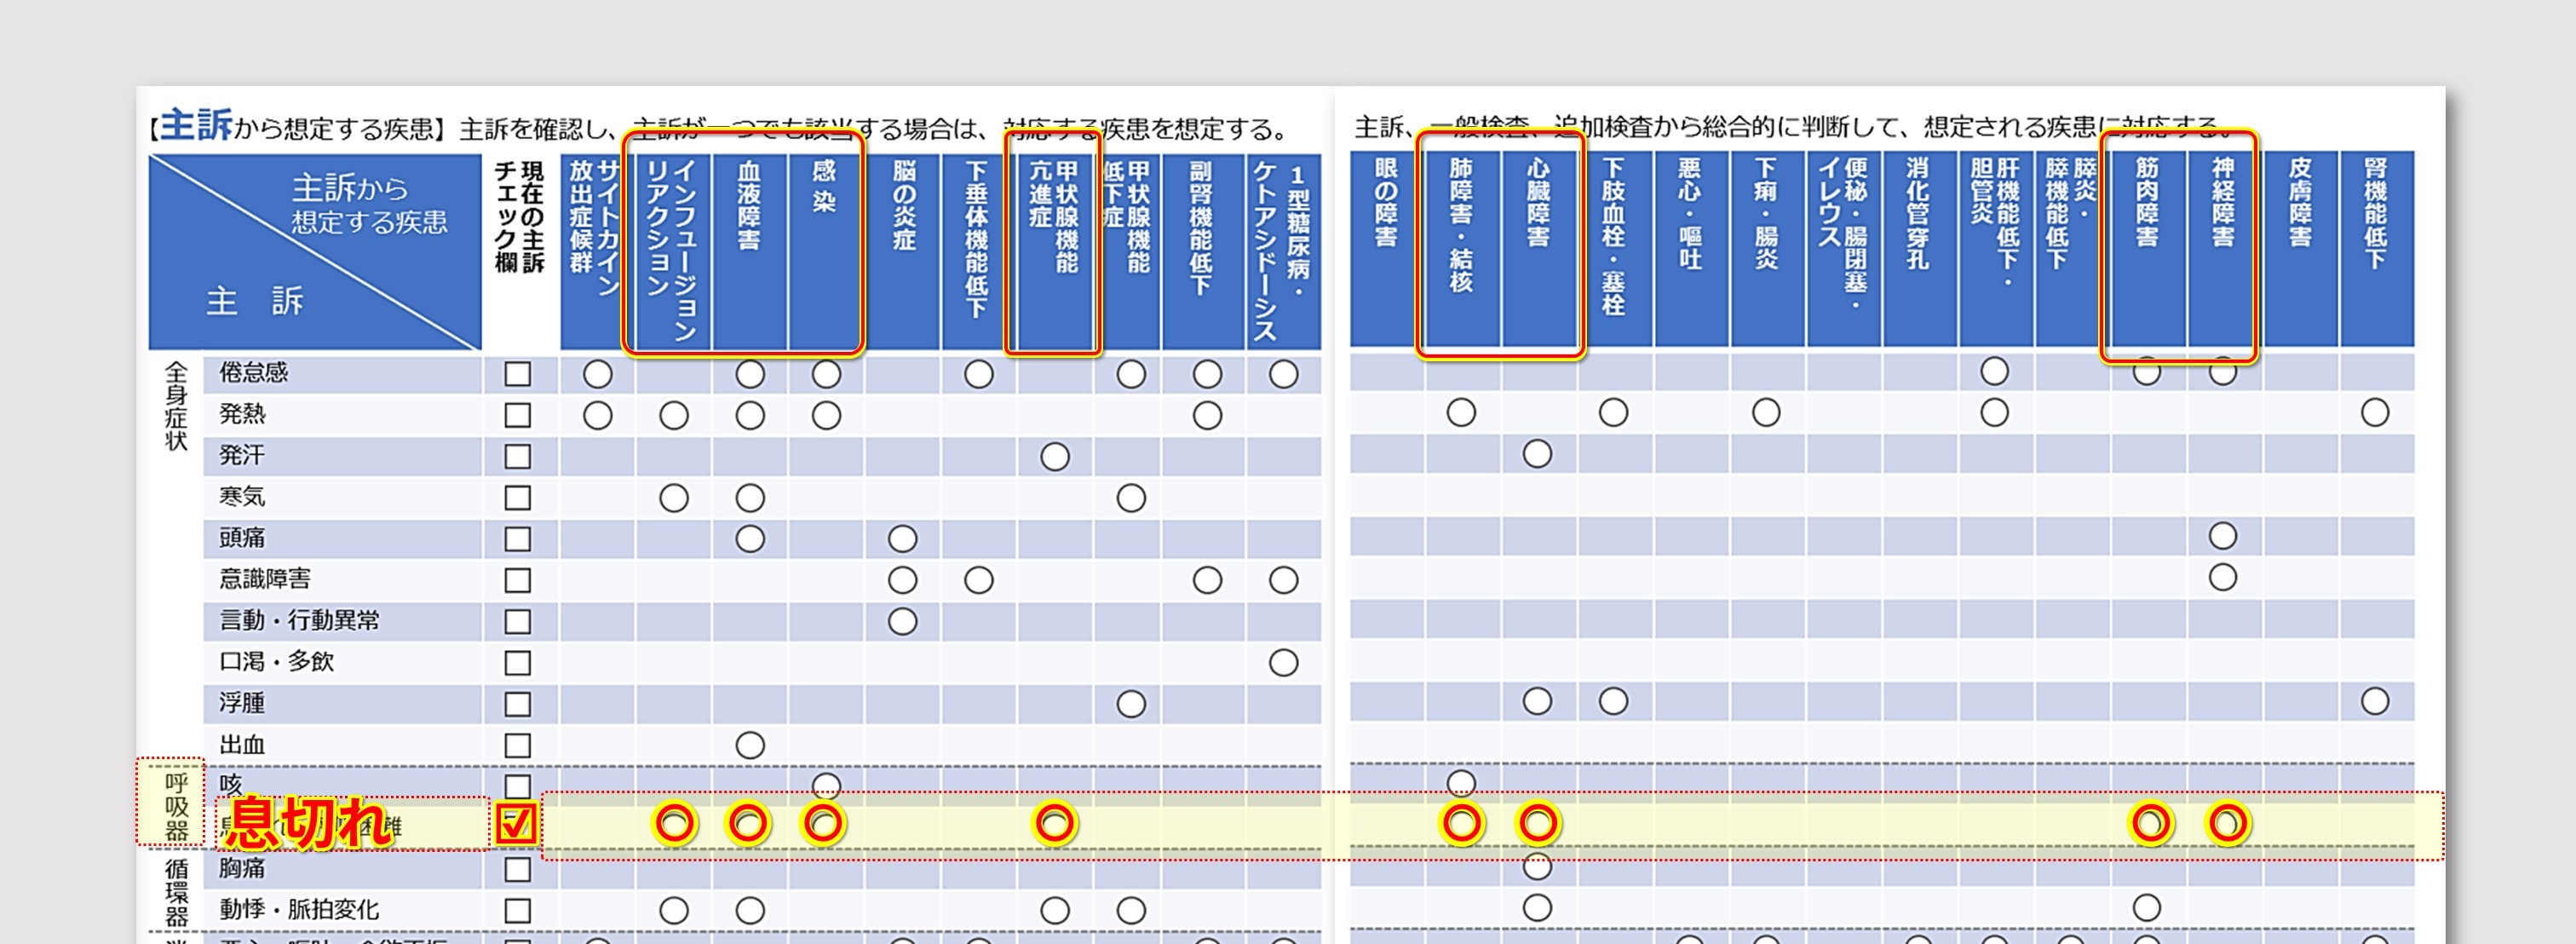
Task: Check the 倦怠感 checkbox
Action: click(x=517, y=374)
